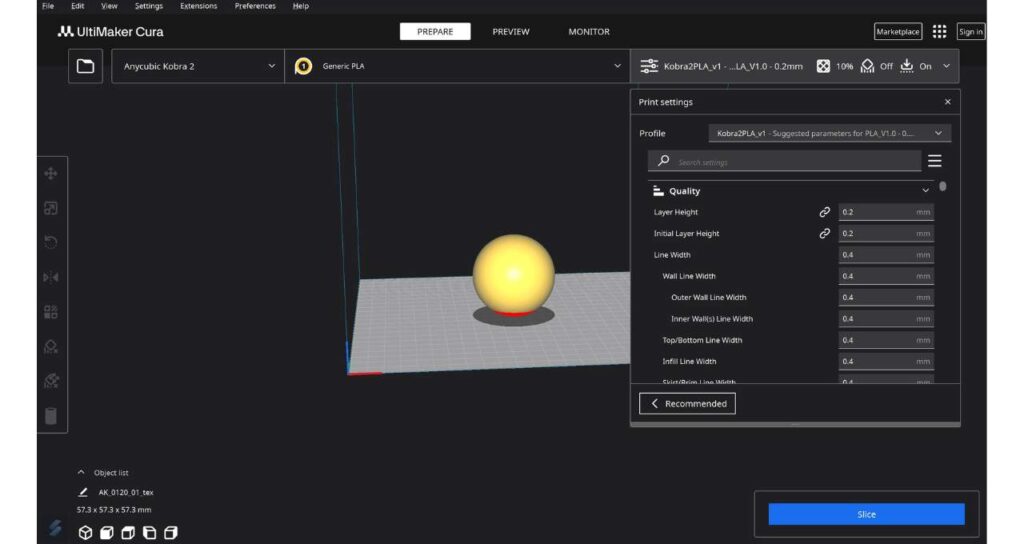This screenshot has width=1024, height=544.
Task: Select the Scale tool in left toolbar
Action: pyautogui.click(x=50, y=208)
